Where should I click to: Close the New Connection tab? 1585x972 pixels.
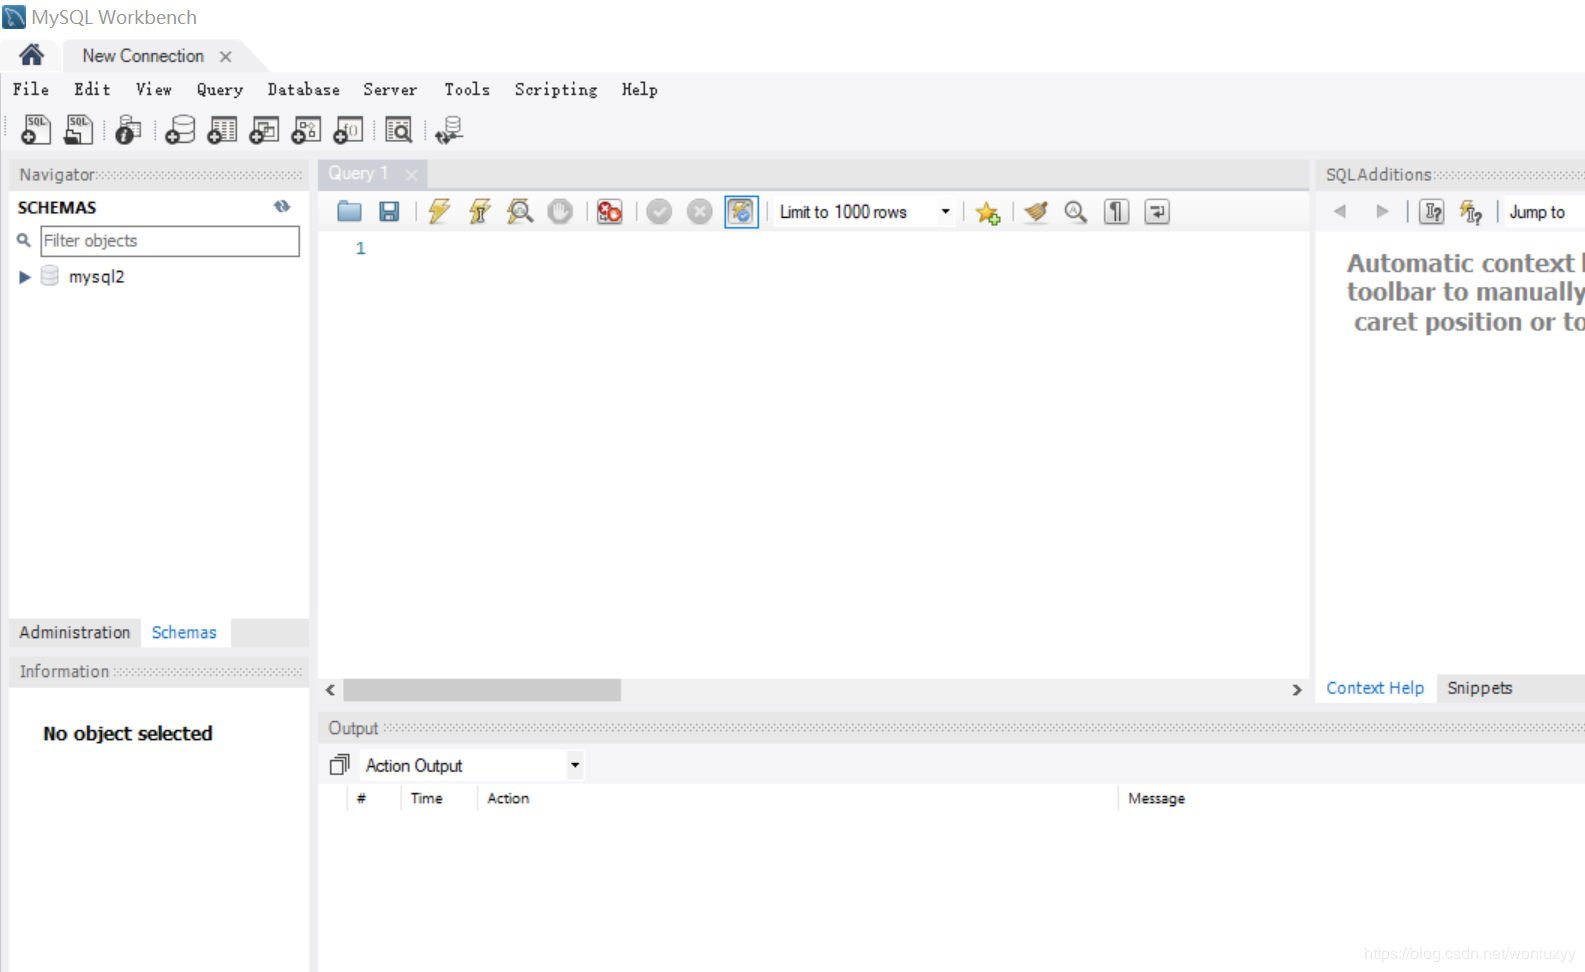pos(226,56)
